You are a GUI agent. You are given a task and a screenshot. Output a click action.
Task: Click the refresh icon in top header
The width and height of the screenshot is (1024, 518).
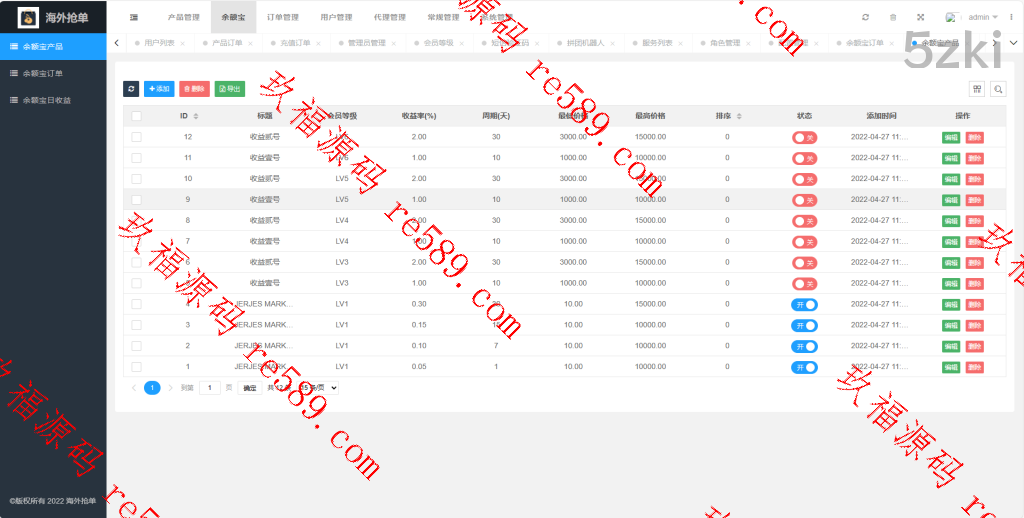click(x=865, y=17)
